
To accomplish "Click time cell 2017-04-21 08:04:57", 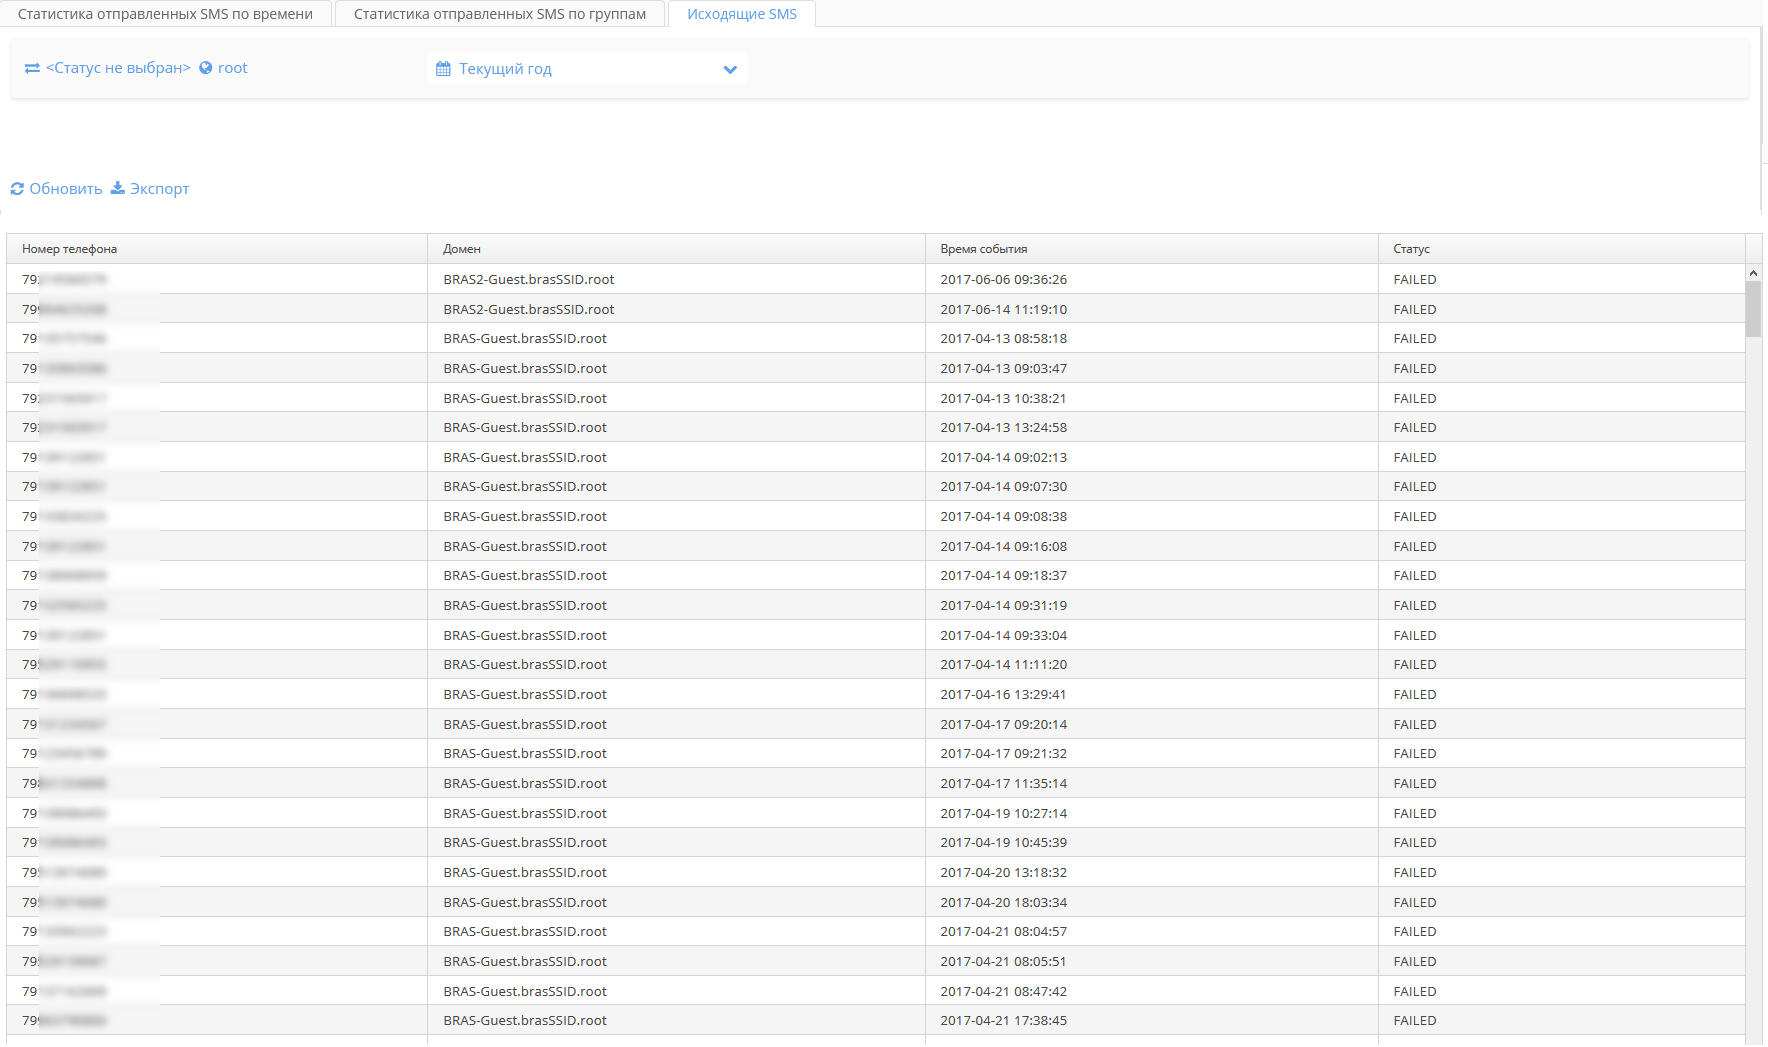I will click(1152, 931).
